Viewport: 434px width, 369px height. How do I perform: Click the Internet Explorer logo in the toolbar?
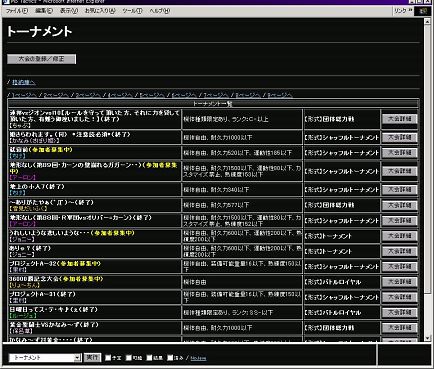[423, 11]
